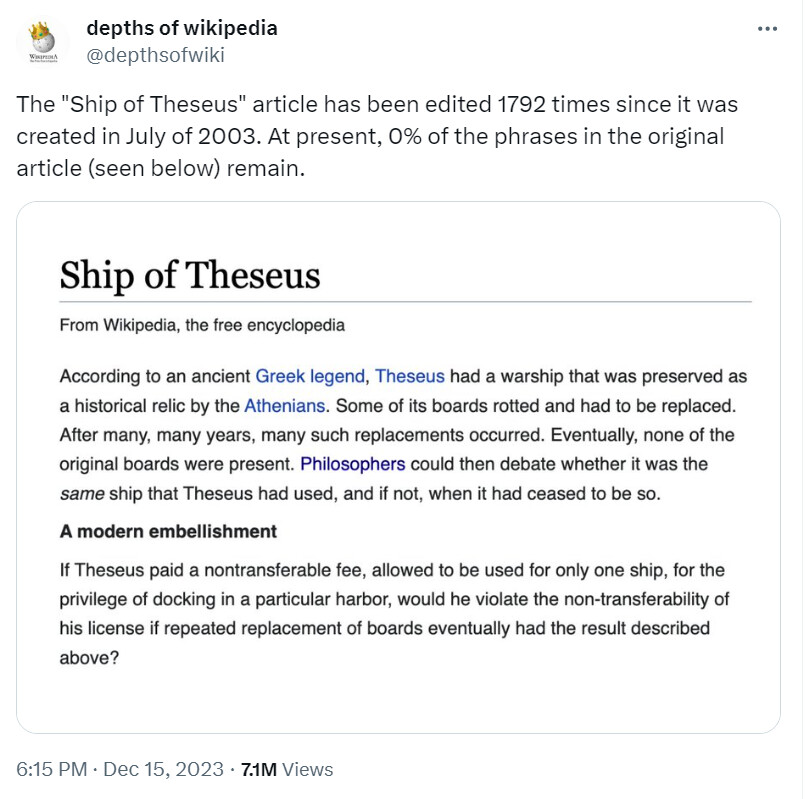Open the blue "Theseus" link
Viewport: 807px width, 799px height.
(x=410, y=377)
